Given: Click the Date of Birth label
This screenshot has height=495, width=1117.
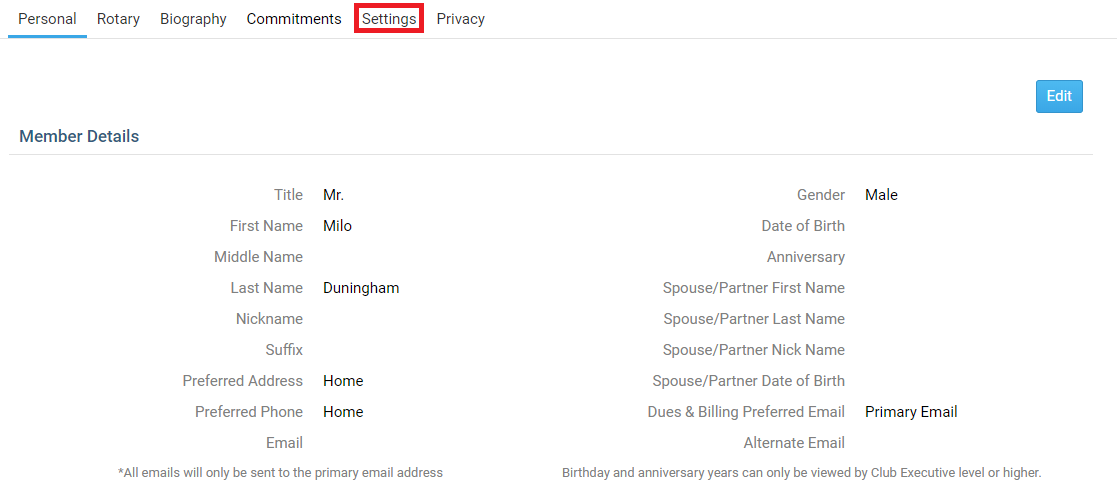Looking at the screenshot, I should coord(803,226).
